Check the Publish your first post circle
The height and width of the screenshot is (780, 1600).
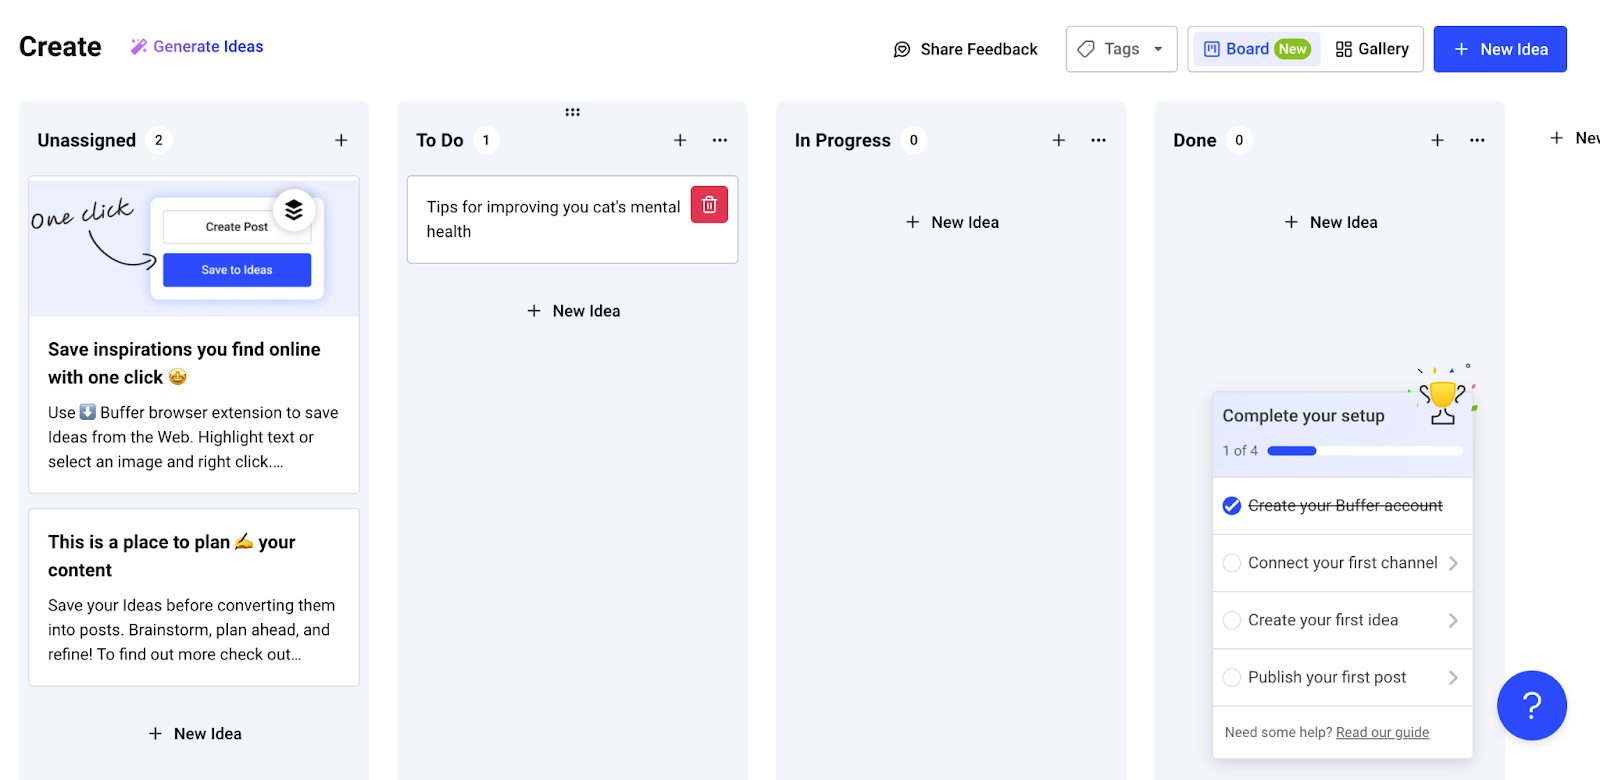tap(1232, 678)
